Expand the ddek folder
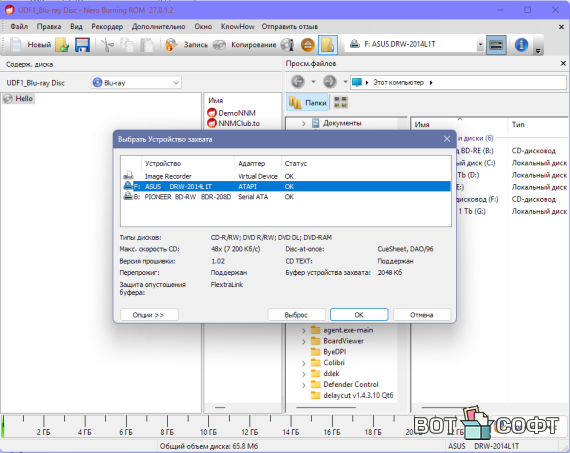 (304, 374)
